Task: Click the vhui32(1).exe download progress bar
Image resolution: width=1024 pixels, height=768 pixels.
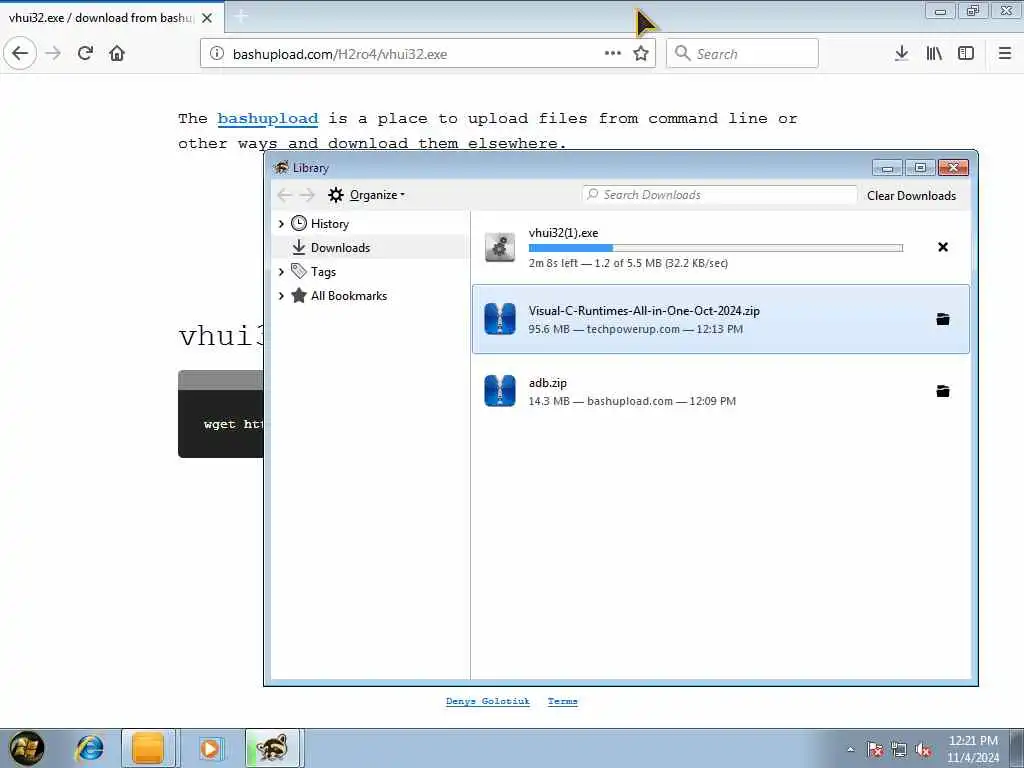Action: [716, 248]
